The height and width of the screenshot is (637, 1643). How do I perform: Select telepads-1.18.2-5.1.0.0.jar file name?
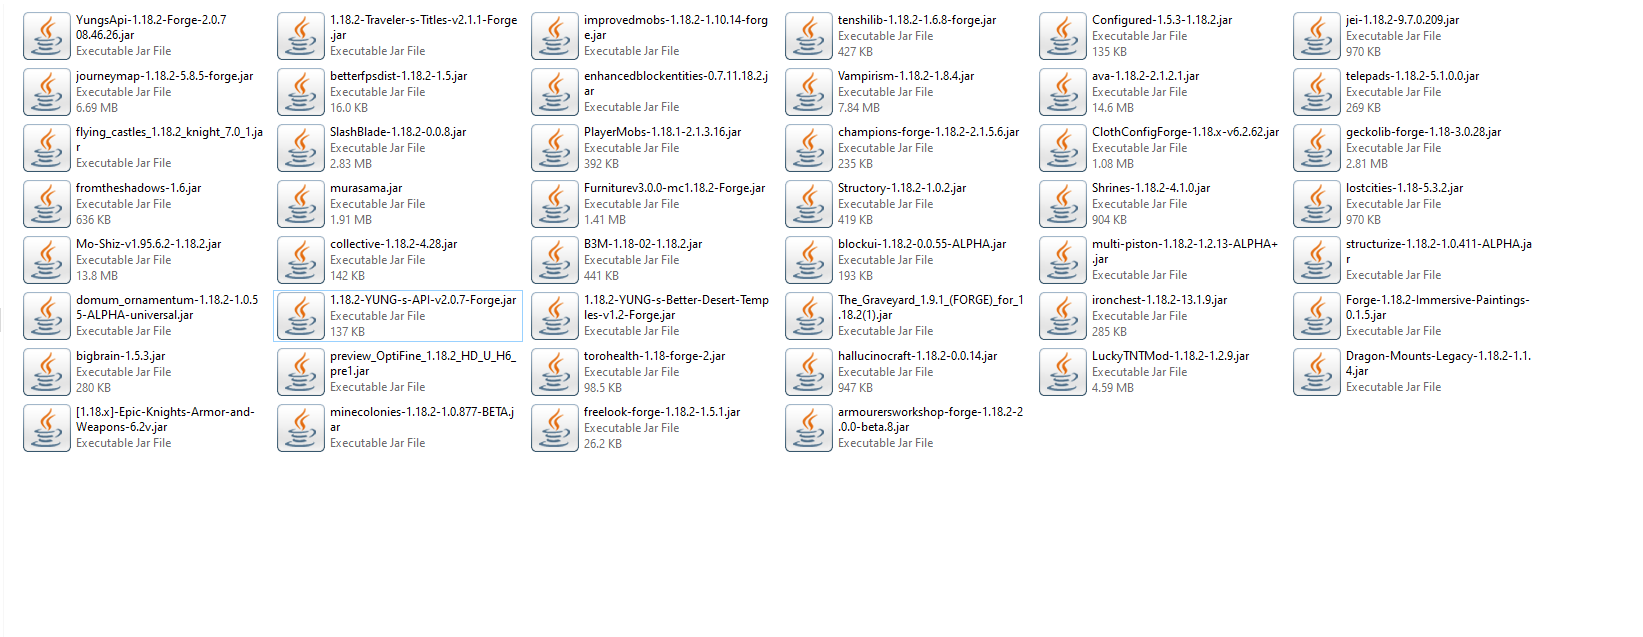1413,76
